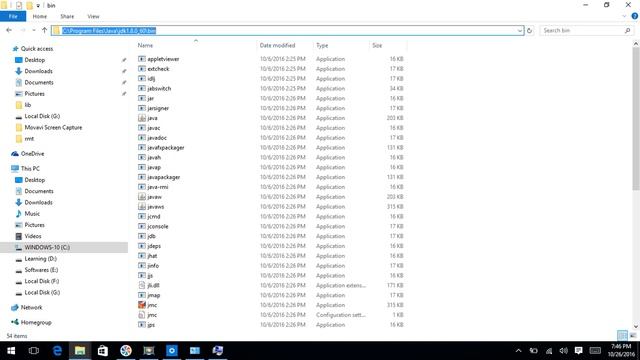Viewport: 640px width, 360px height.
Task: Select the appletviewer application icon
Action: tap(142, 59)
